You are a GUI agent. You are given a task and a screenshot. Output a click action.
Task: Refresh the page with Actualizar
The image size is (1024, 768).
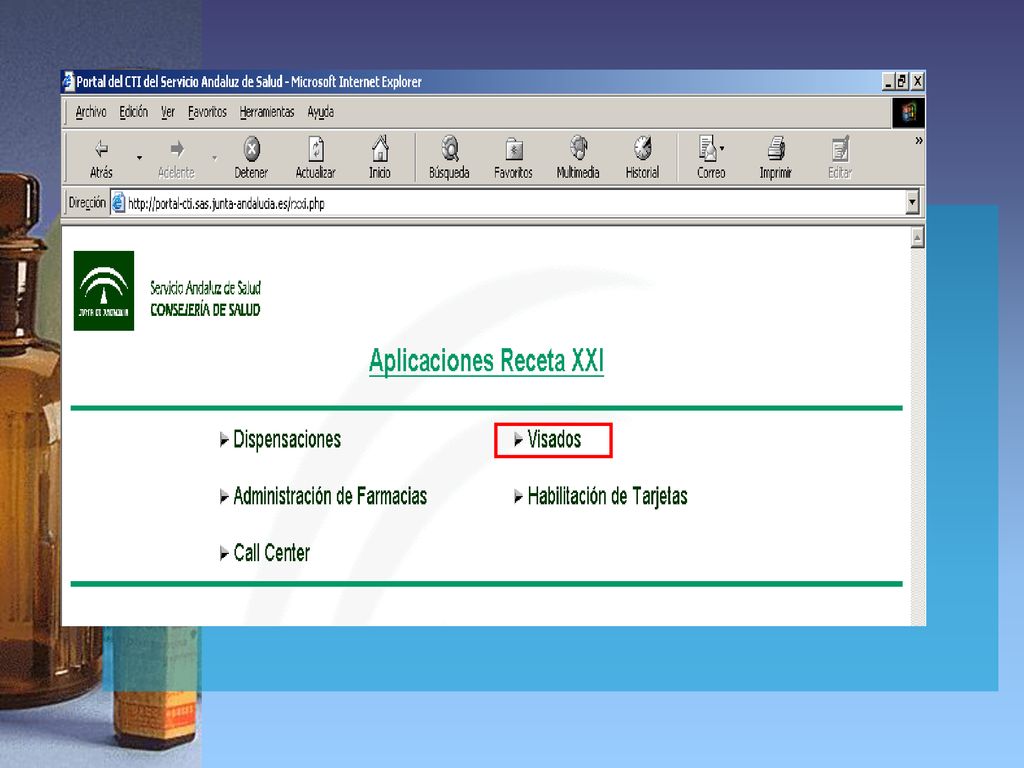pyautogui.click(x=315, y=159)
